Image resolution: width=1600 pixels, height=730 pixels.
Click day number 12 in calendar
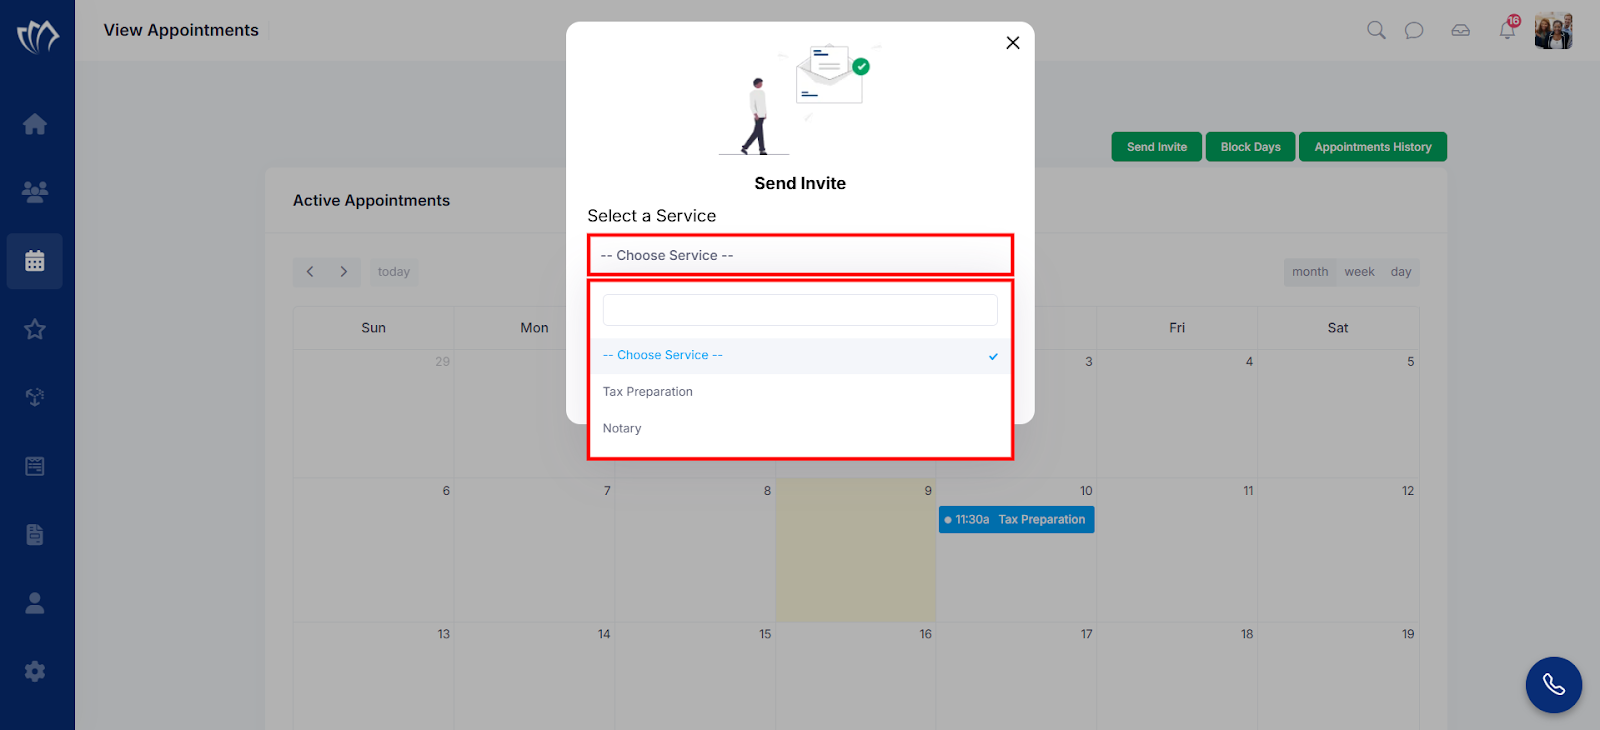[x=1408, y=491]
